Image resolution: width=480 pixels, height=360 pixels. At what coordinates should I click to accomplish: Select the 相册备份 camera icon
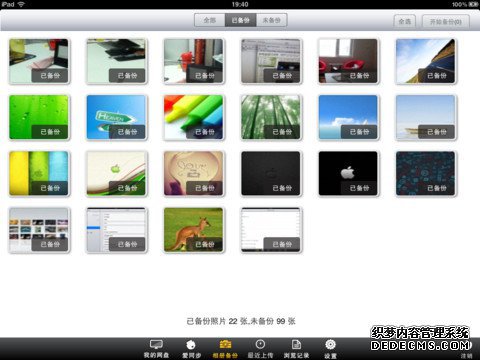pos(225,344)
